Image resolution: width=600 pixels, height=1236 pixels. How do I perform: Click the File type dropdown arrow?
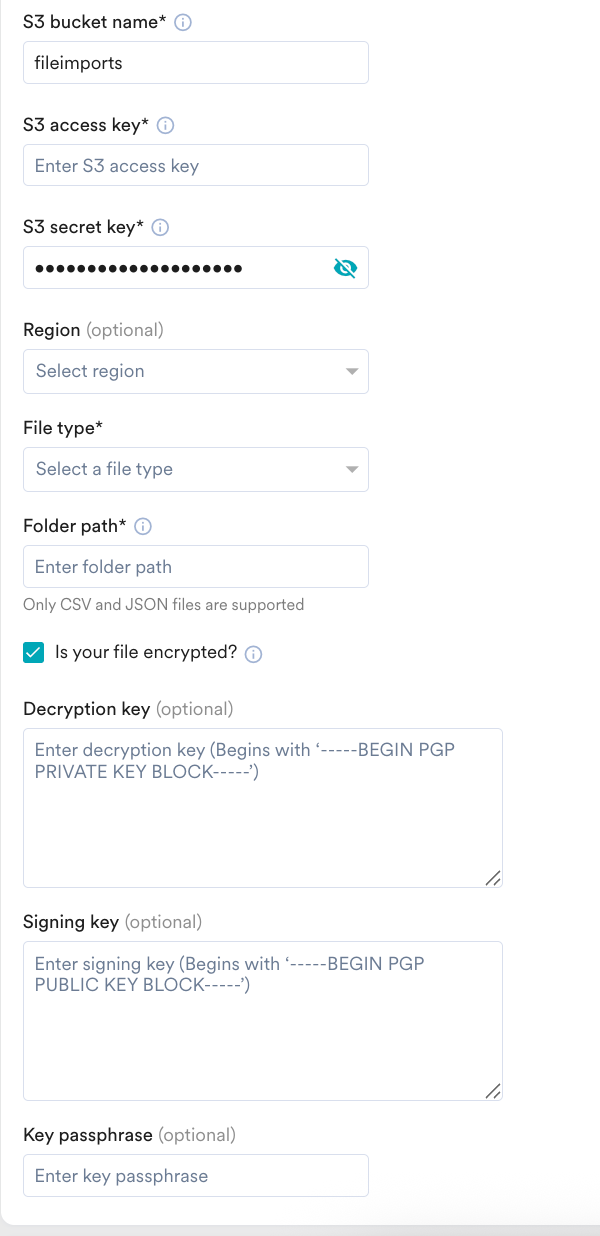coord(351,469)
